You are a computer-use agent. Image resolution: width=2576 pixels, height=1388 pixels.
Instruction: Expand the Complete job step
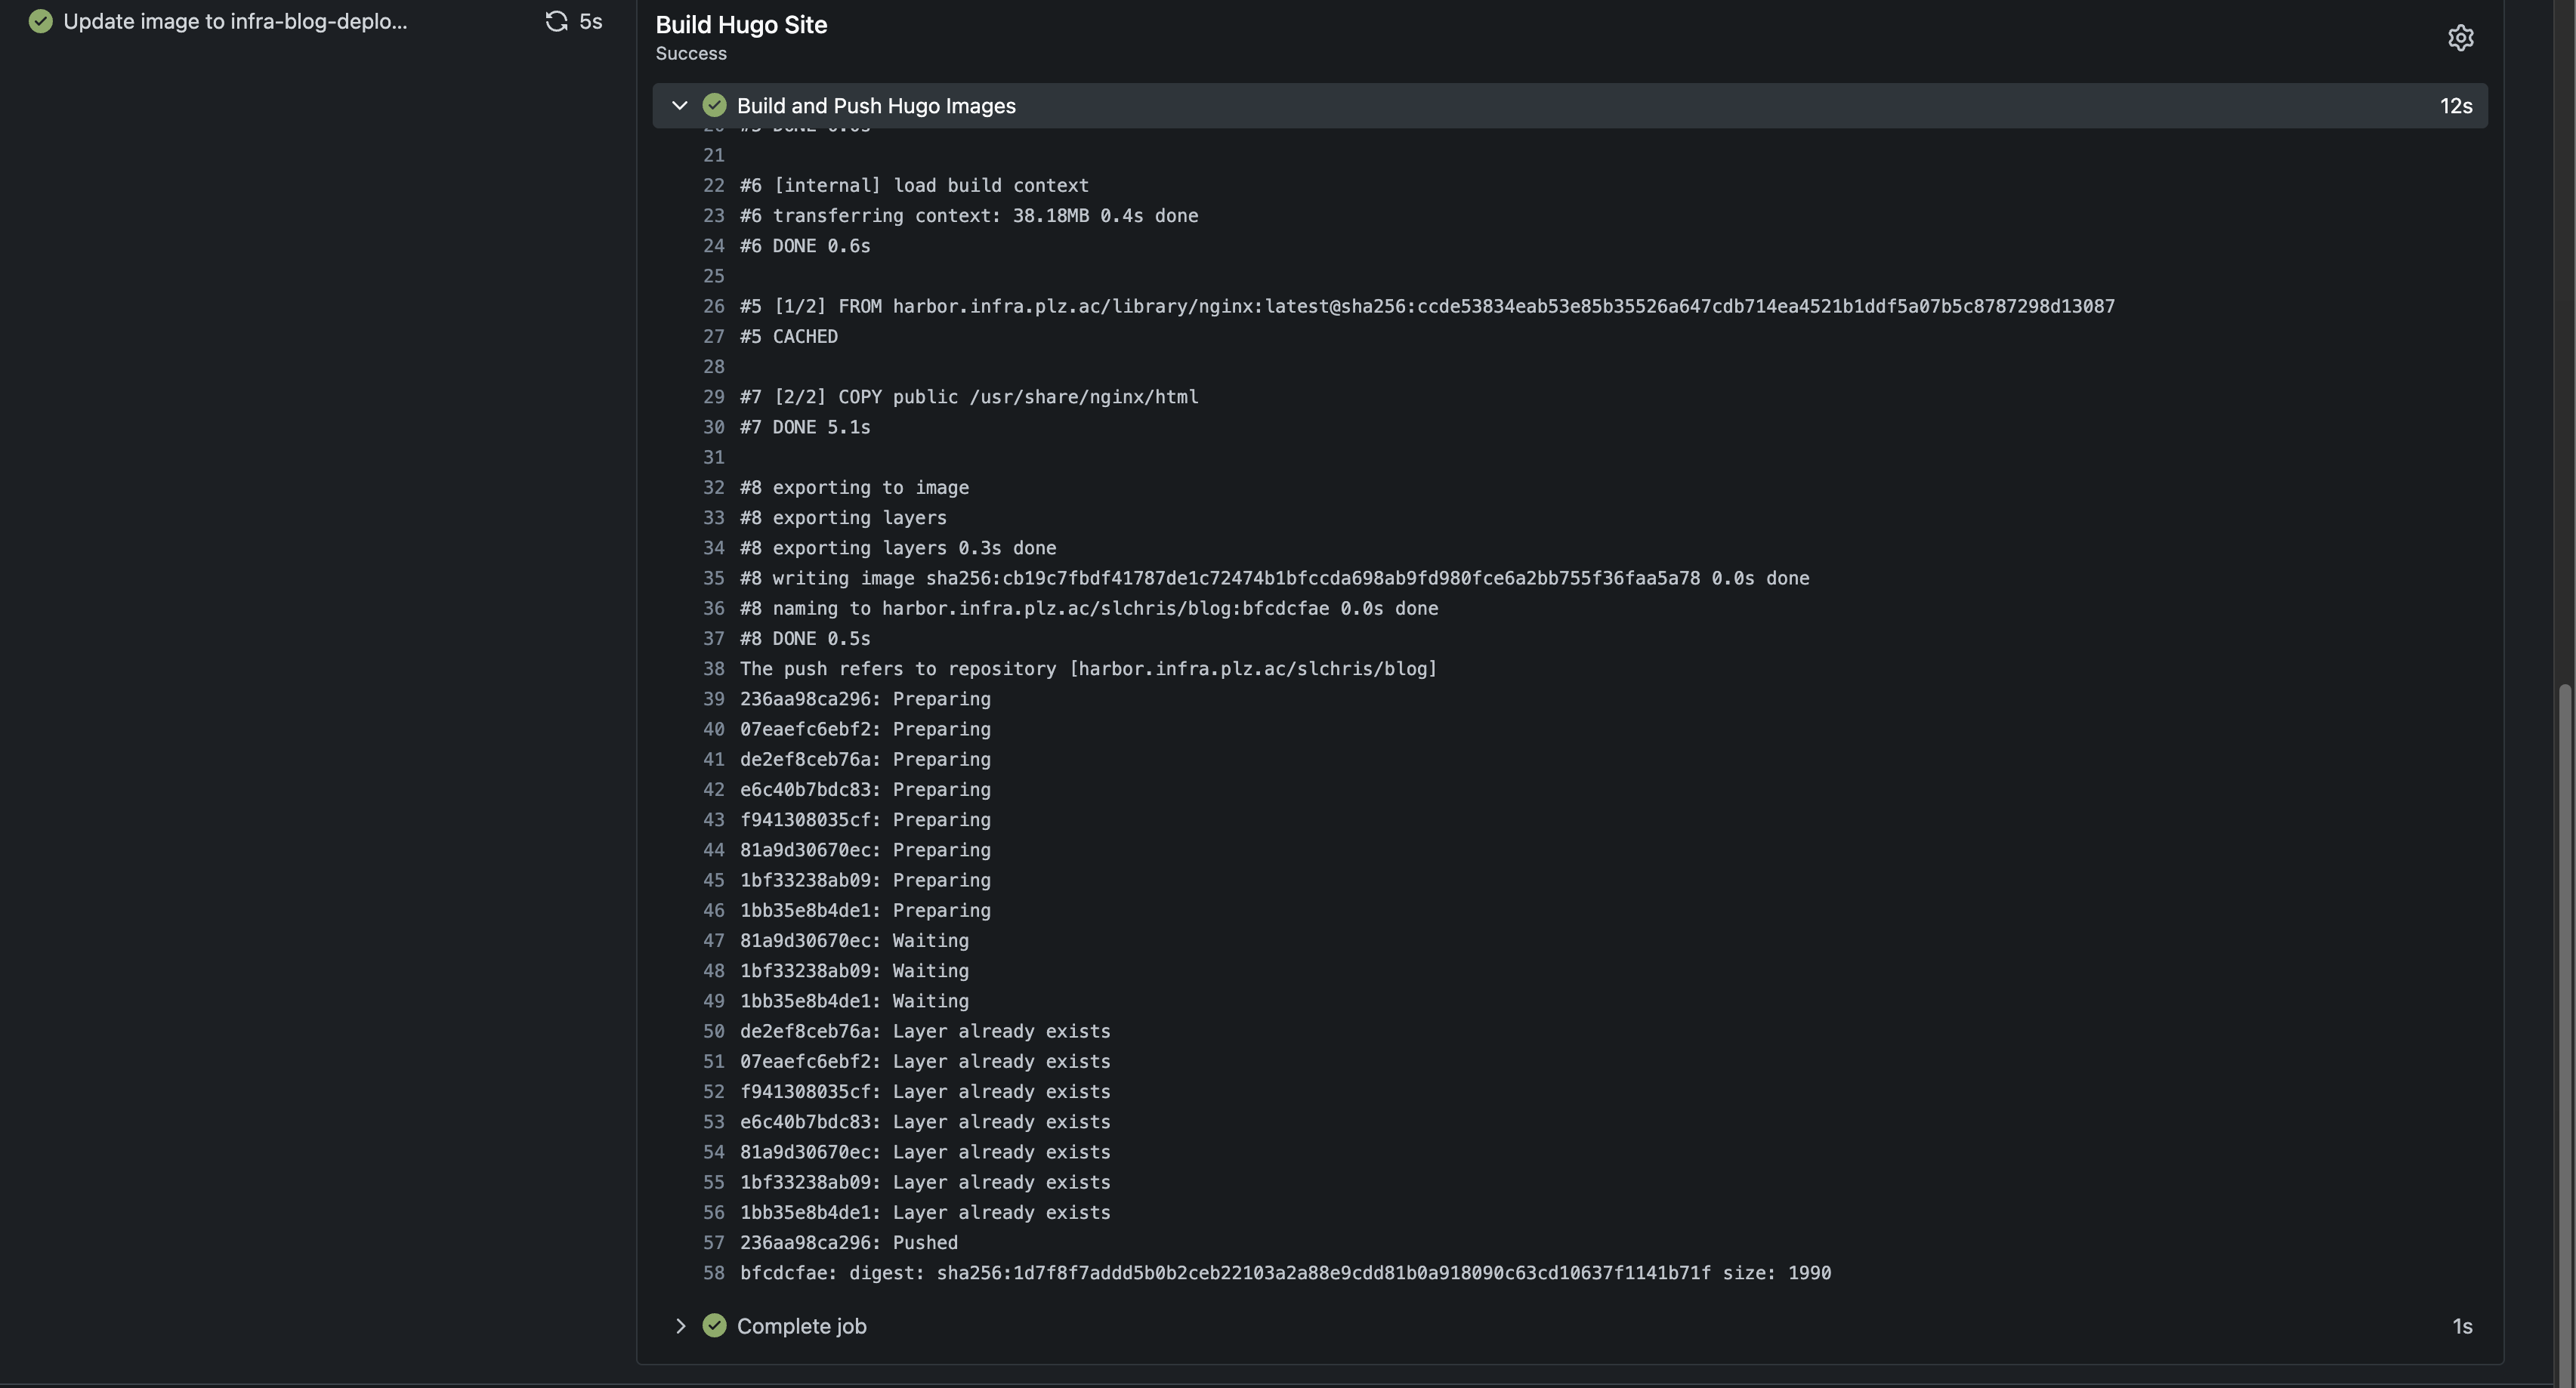(680, 1325)
